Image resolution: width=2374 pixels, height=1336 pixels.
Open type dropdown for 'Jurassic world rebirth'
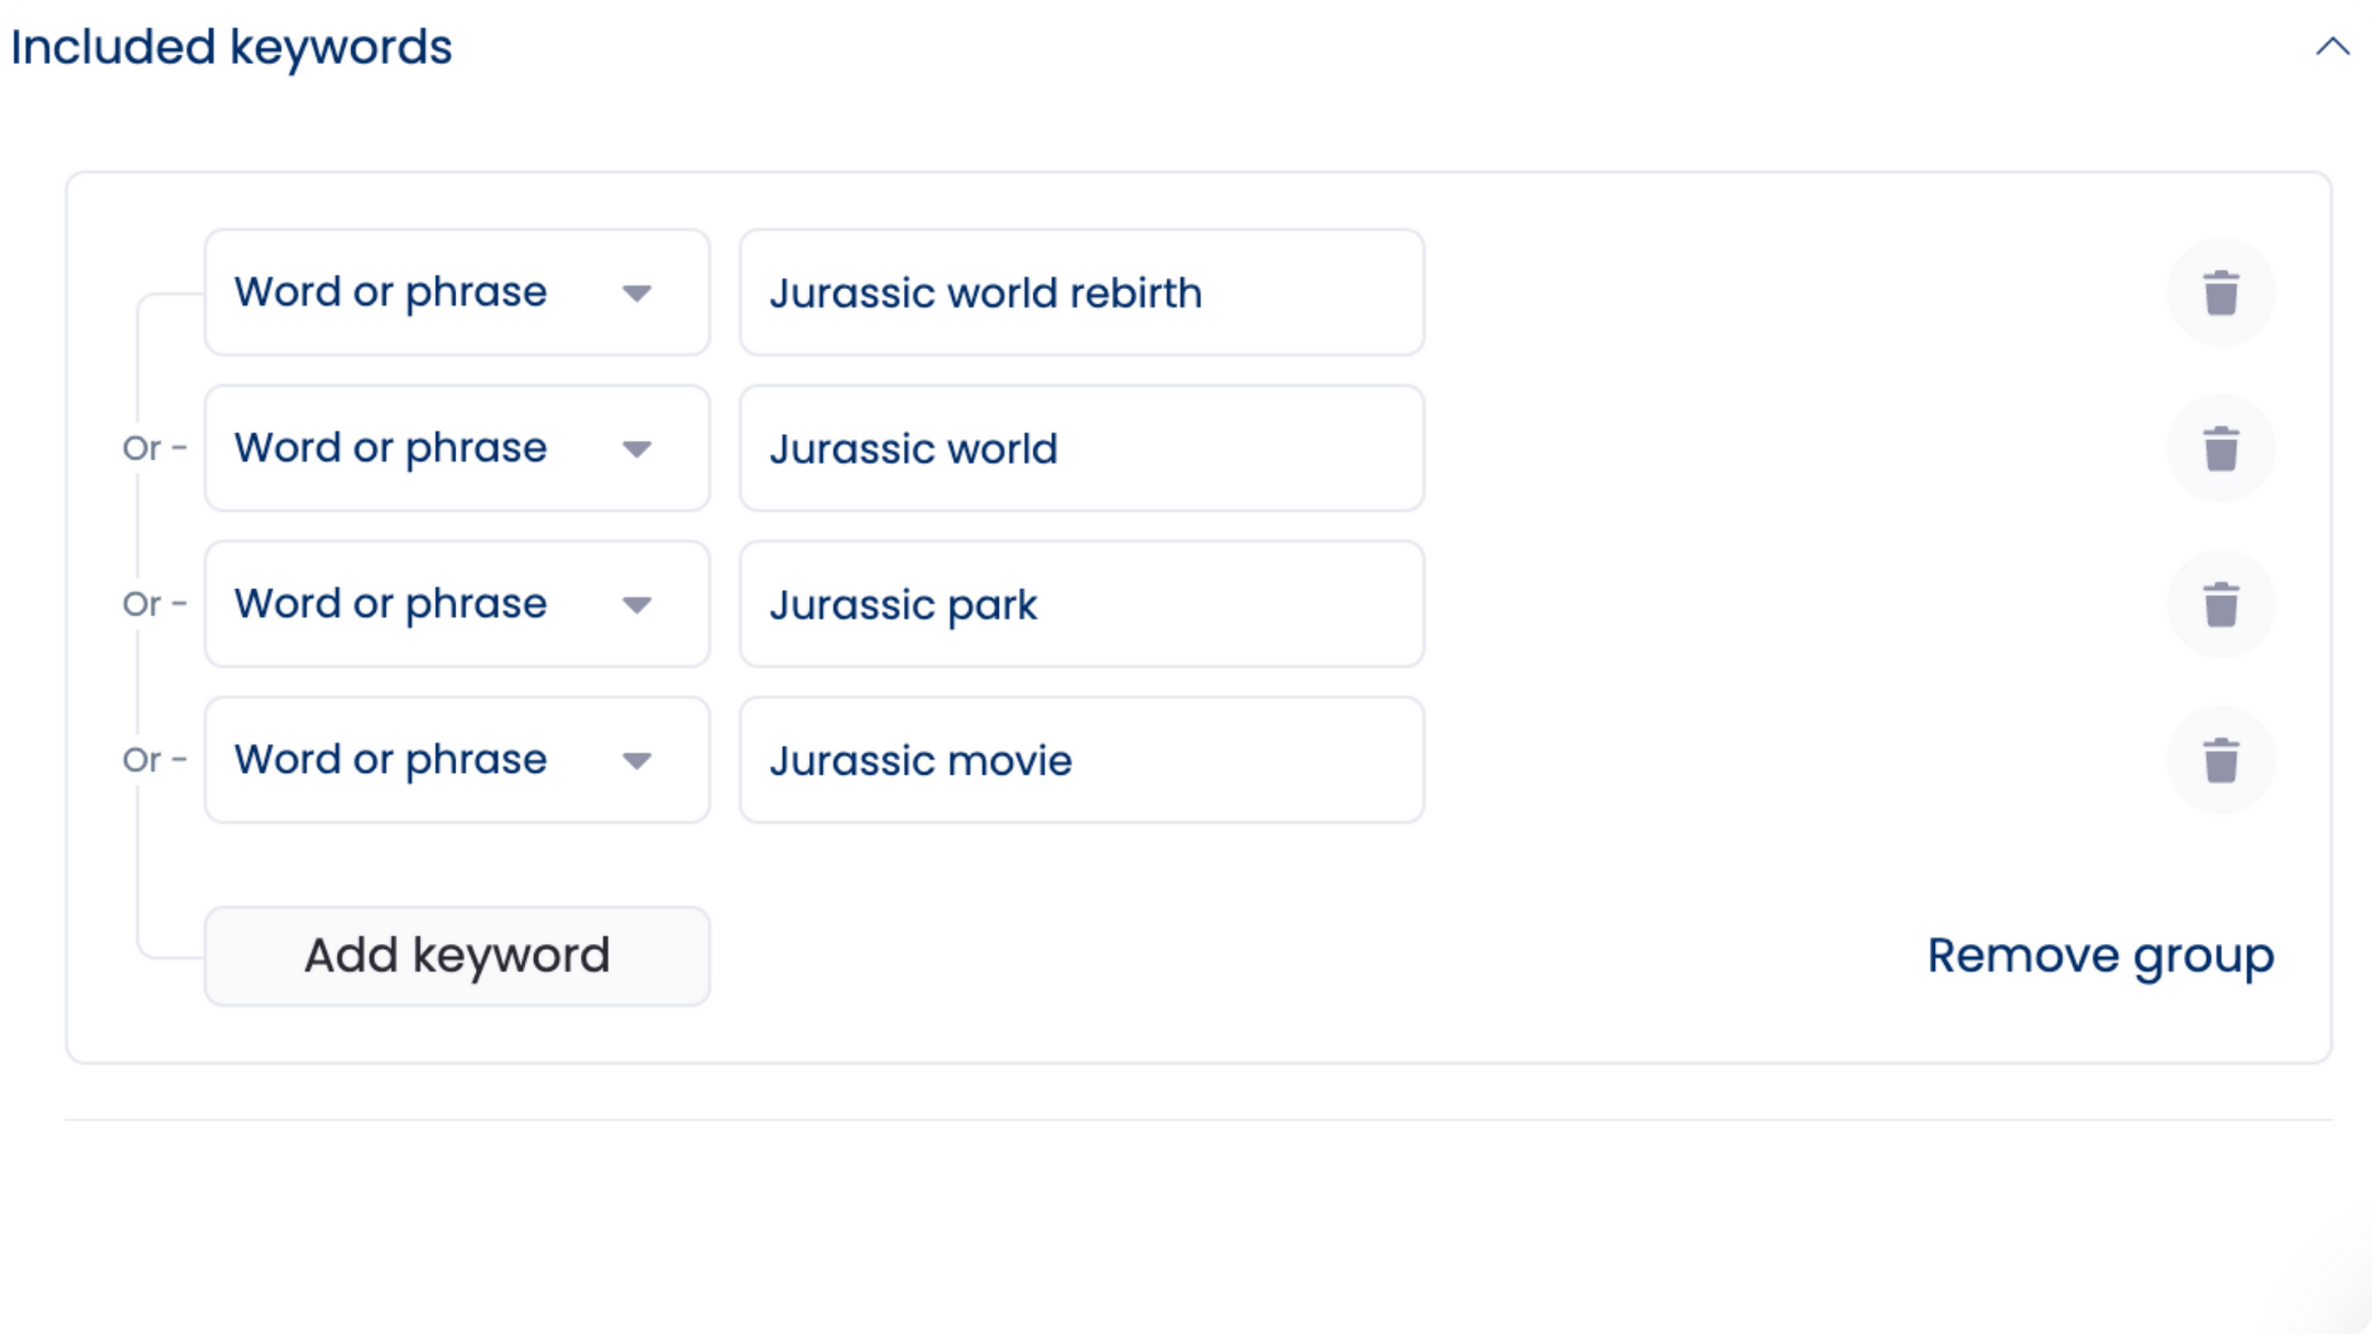457,293
